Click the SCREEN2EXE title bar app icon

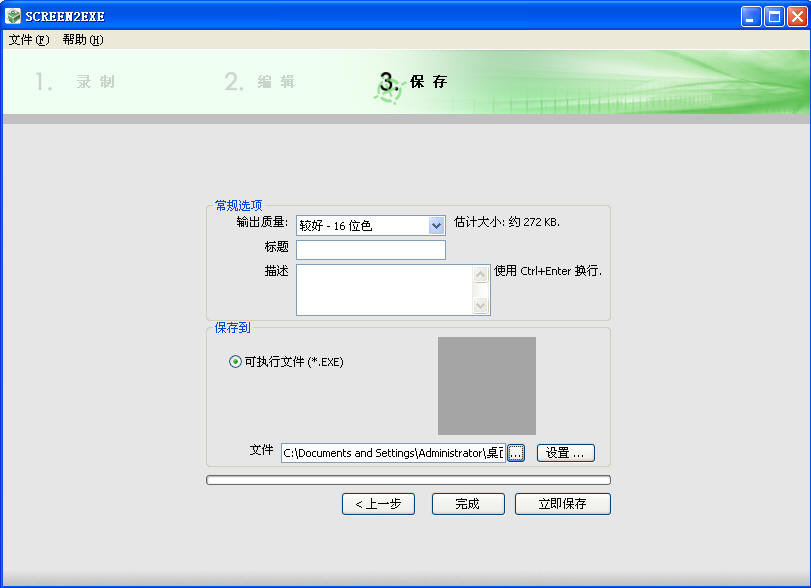[13, 16]
